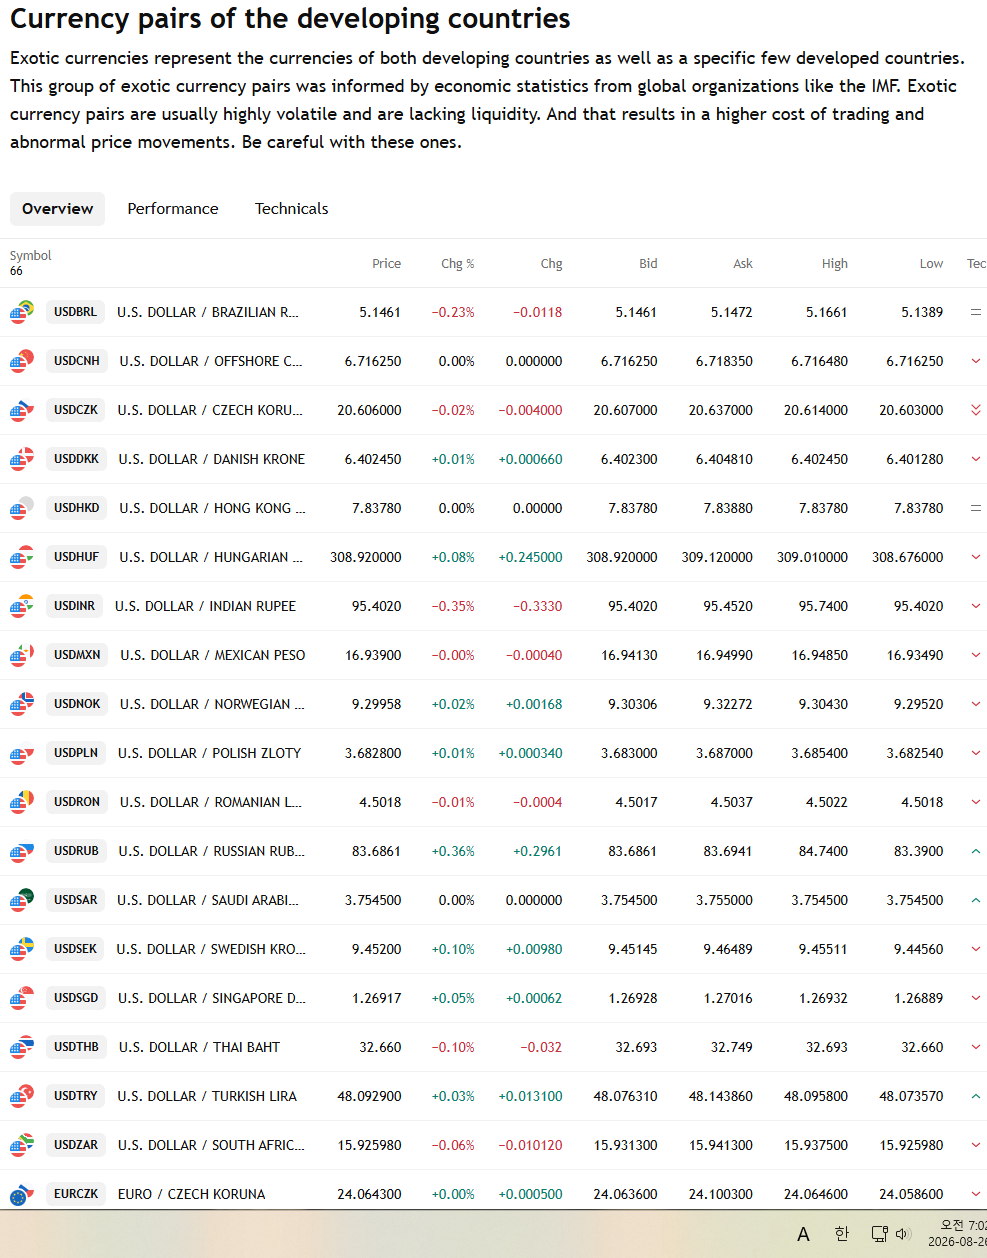
Task: Click the USDMXN flag pair icon
Action: click(x=22, y=655)
